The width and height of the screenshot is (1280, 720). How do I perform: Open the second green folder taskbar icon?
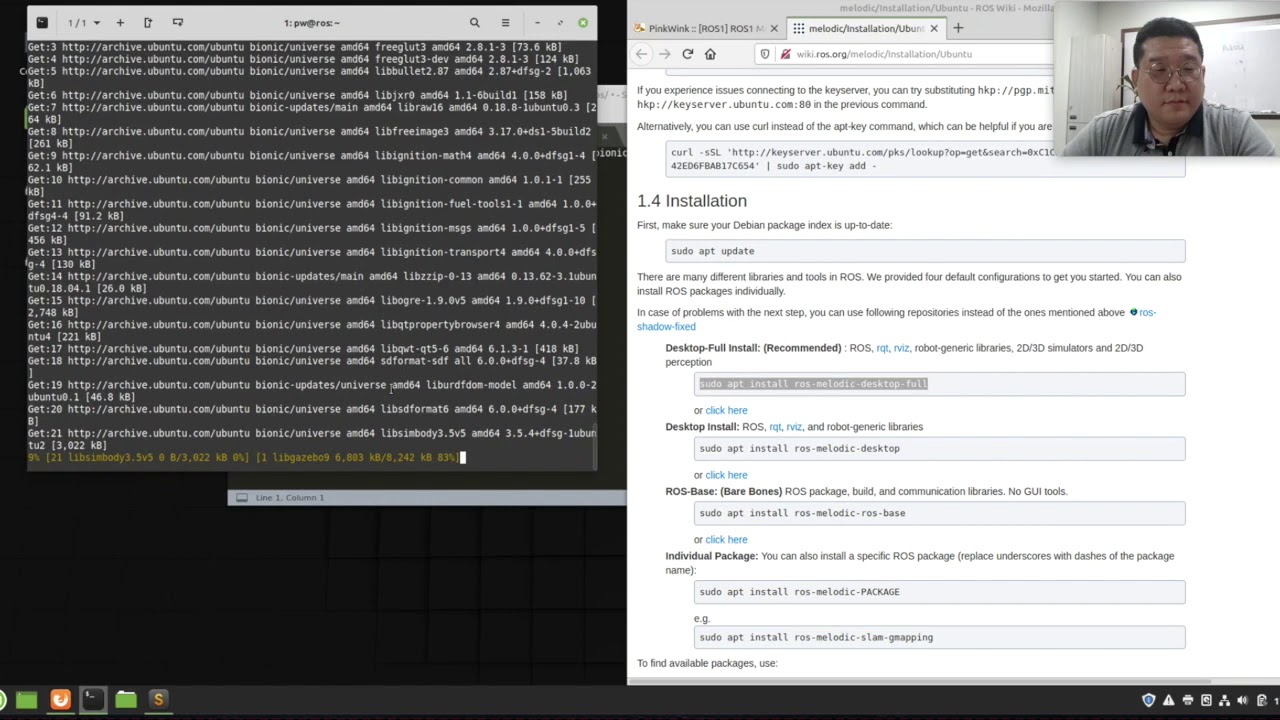[126, 700]
